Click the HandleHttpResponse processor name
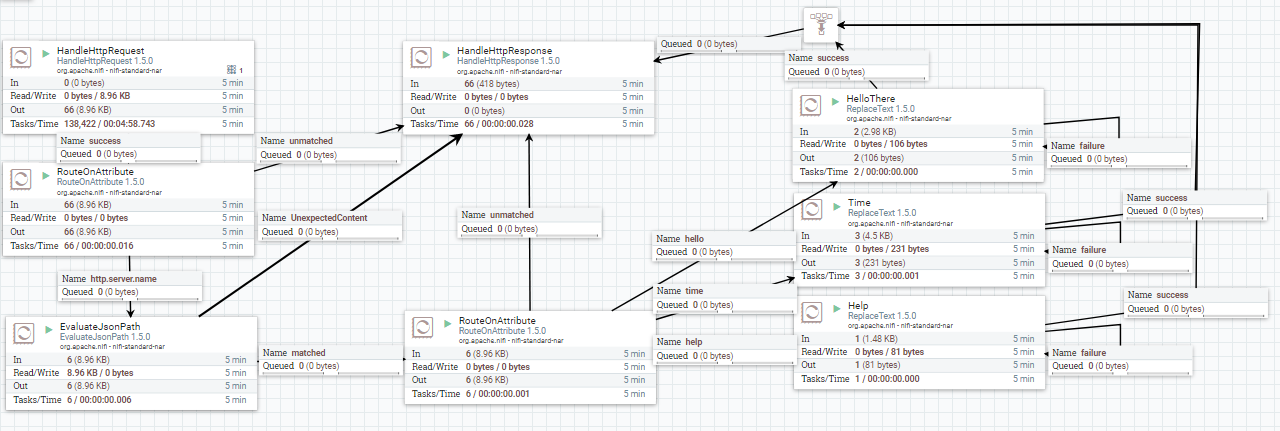The image size is (1280, 431). point(505,51)
